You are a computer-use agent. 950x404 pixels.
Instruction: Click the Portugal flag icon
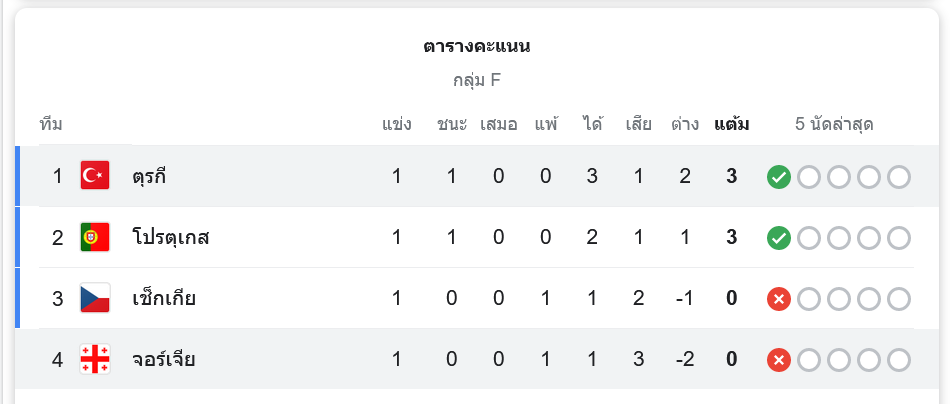click(x=95, y=237)
